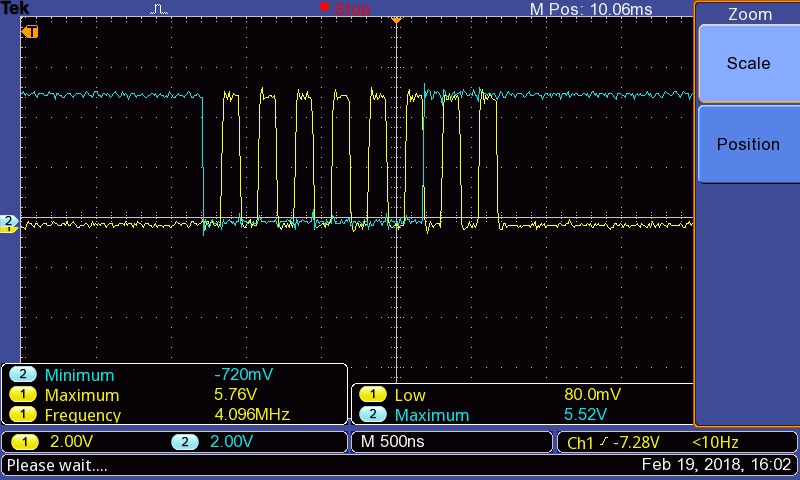This screenshot has width=800, height=480.
Task: Click the date and time readout
Action: coord(716,465)
